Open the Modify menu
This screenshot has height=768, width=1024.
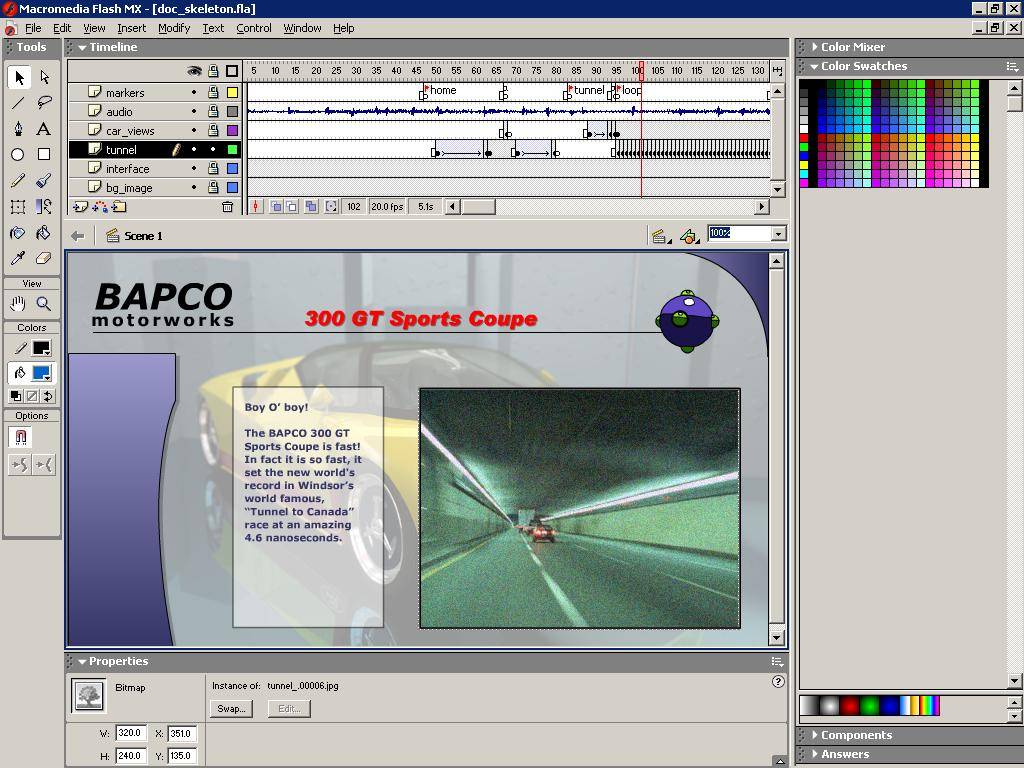[174, 28]
